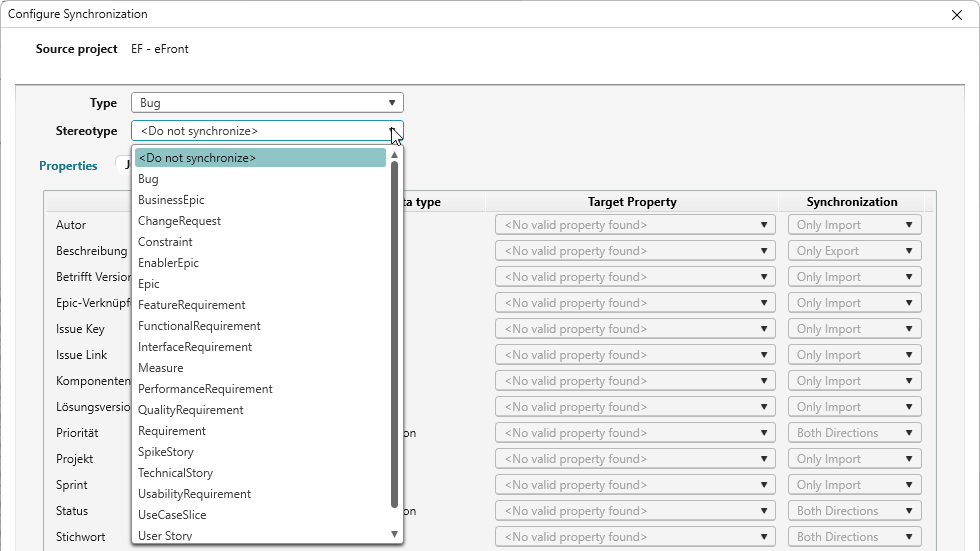Screen dimensions: 980x551
Task: Change Stichwort synchronization from Both Directions
Action: click(x=854, y=537)
